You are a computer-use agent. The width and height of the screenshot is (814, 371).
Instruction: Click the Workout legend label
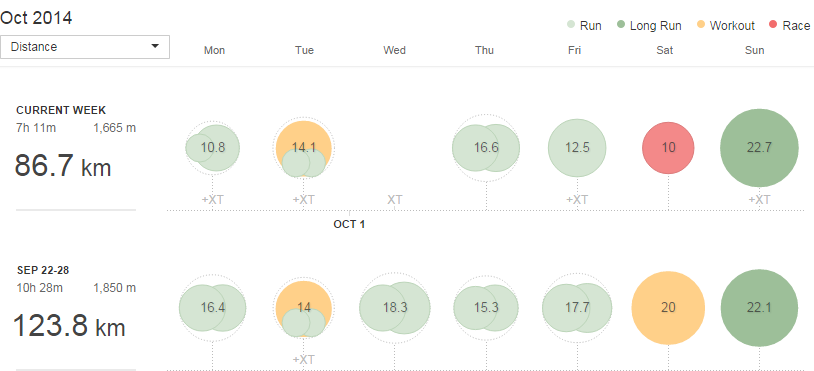point(732,25)
